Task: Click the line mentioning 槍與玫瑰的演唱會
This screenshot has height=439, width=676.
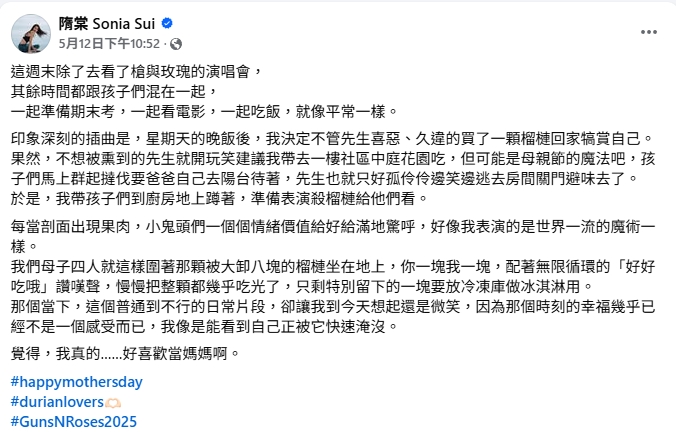Action: click(135, 72)
